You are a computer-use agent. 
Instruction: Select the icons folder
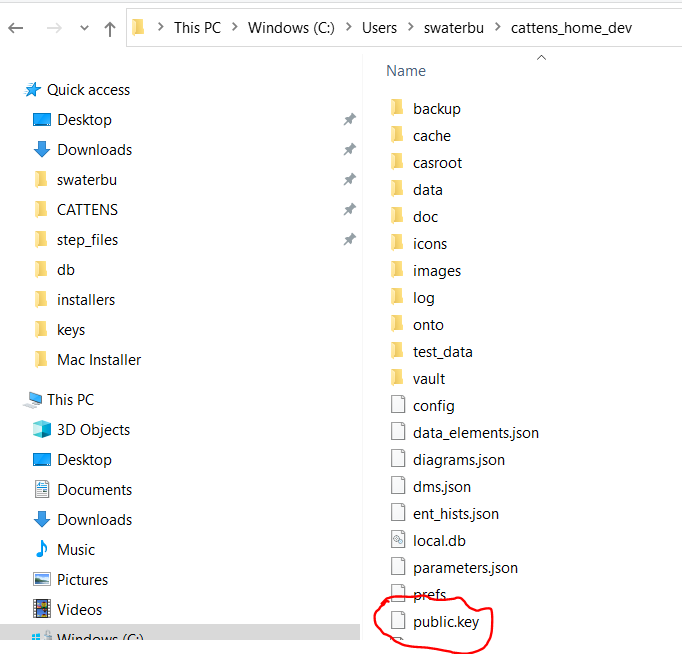click(x=430, y=244)
